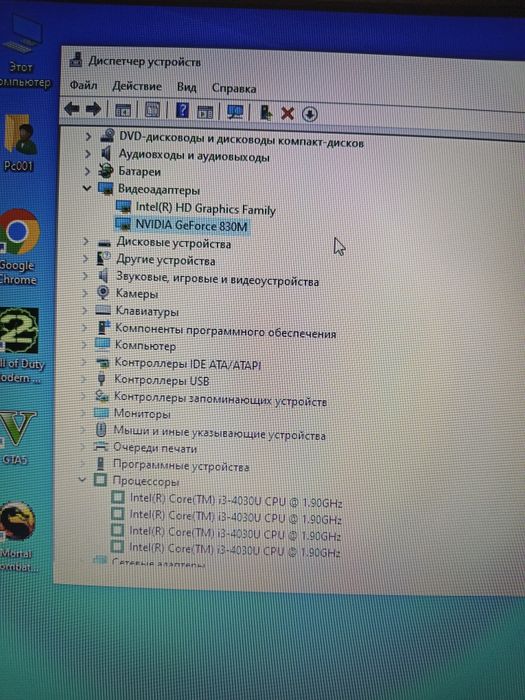Viewport: 525px width, 700px height.
Task: Expand Звуковые, игровые и видеоустройства node
Action: click(x=85, y=276)
